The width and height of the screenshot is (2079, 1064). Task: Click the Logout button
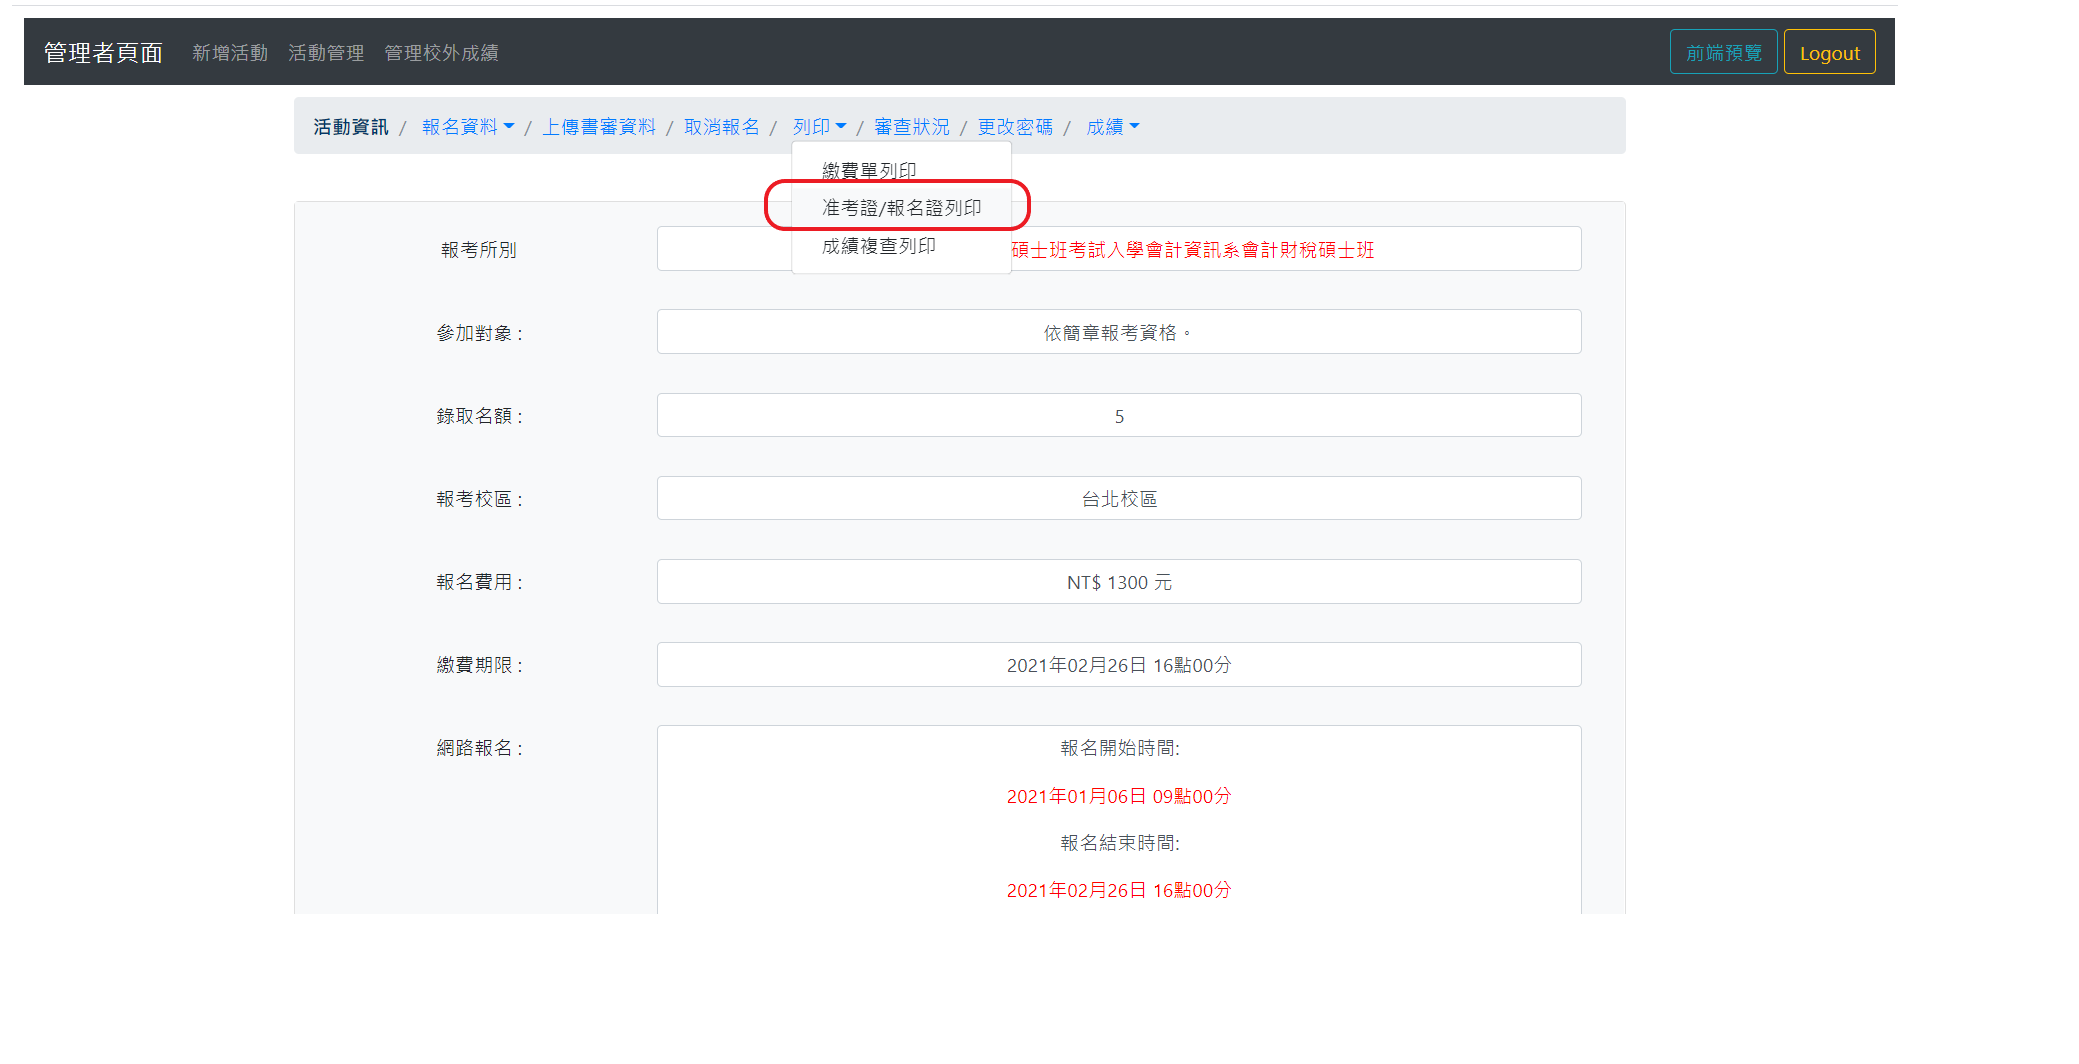click(1829, 52)
